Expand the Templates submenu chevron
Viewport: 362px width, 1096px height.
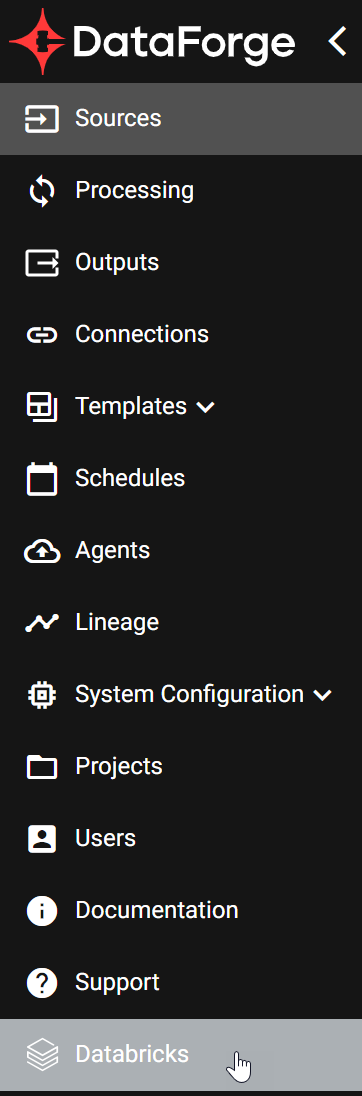(x=205, y=407)
